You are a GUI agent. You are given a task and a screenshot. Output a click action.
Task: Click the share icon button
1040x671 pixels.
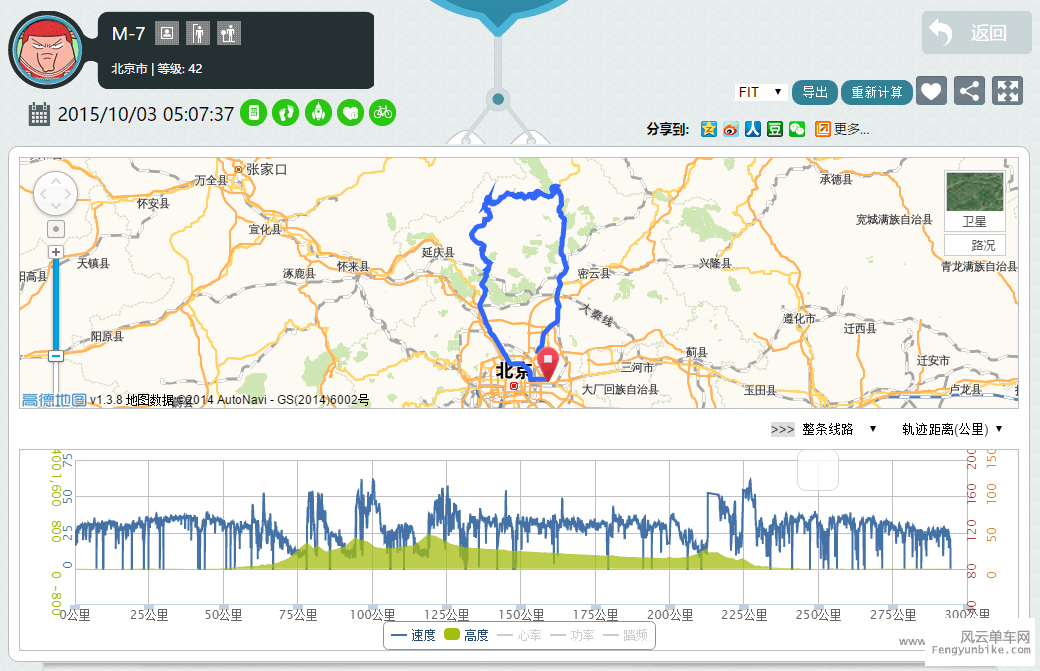tap(969, 91)
